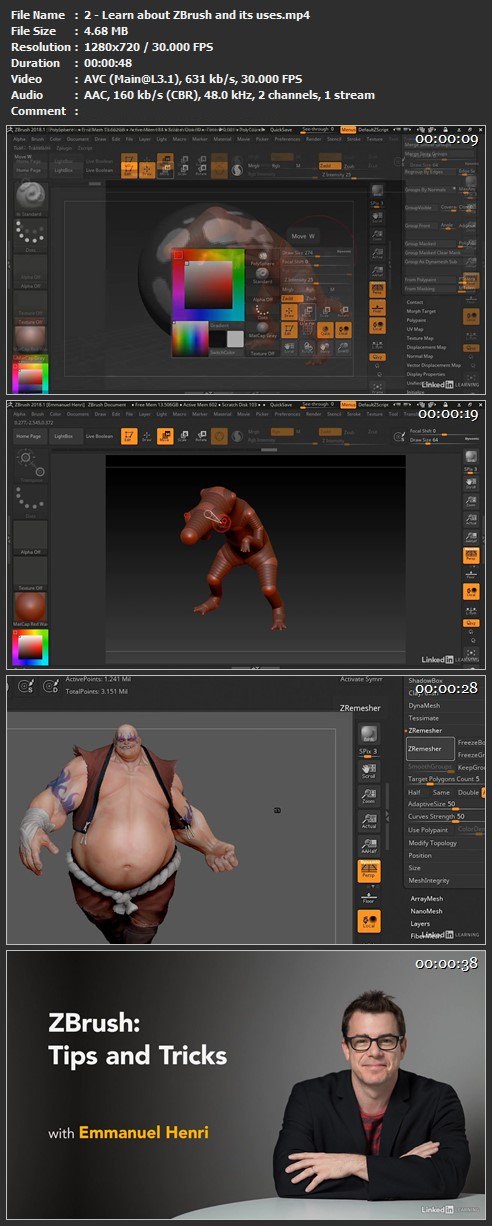
Task: Click orange Edit mode icon in 00:00:19 frame
Action: point(129,436)
